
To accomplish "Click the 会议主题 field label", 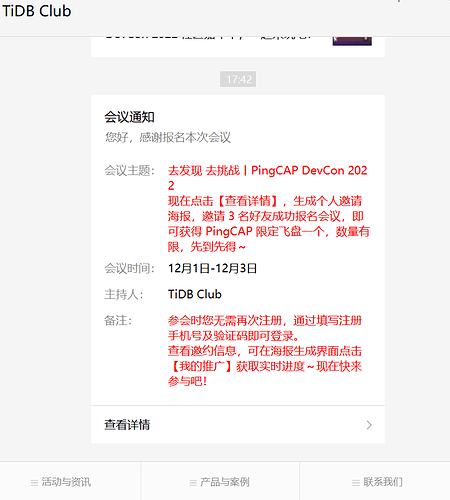I will 130,170.
